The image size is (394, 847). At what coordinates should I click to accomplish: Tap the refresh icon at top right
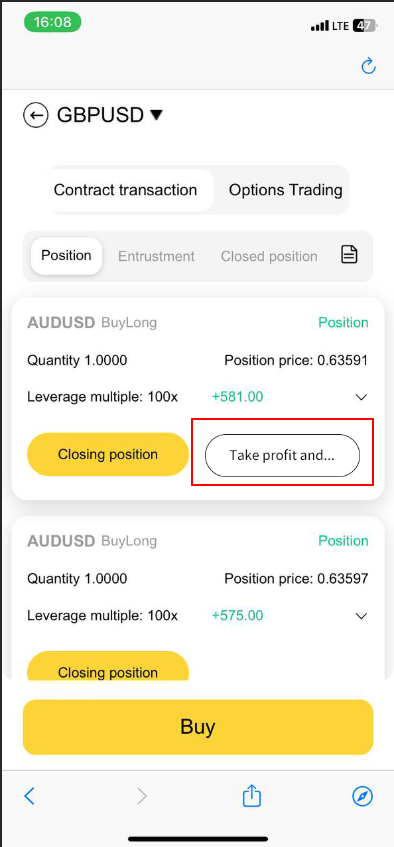click(x=368, y=66)
